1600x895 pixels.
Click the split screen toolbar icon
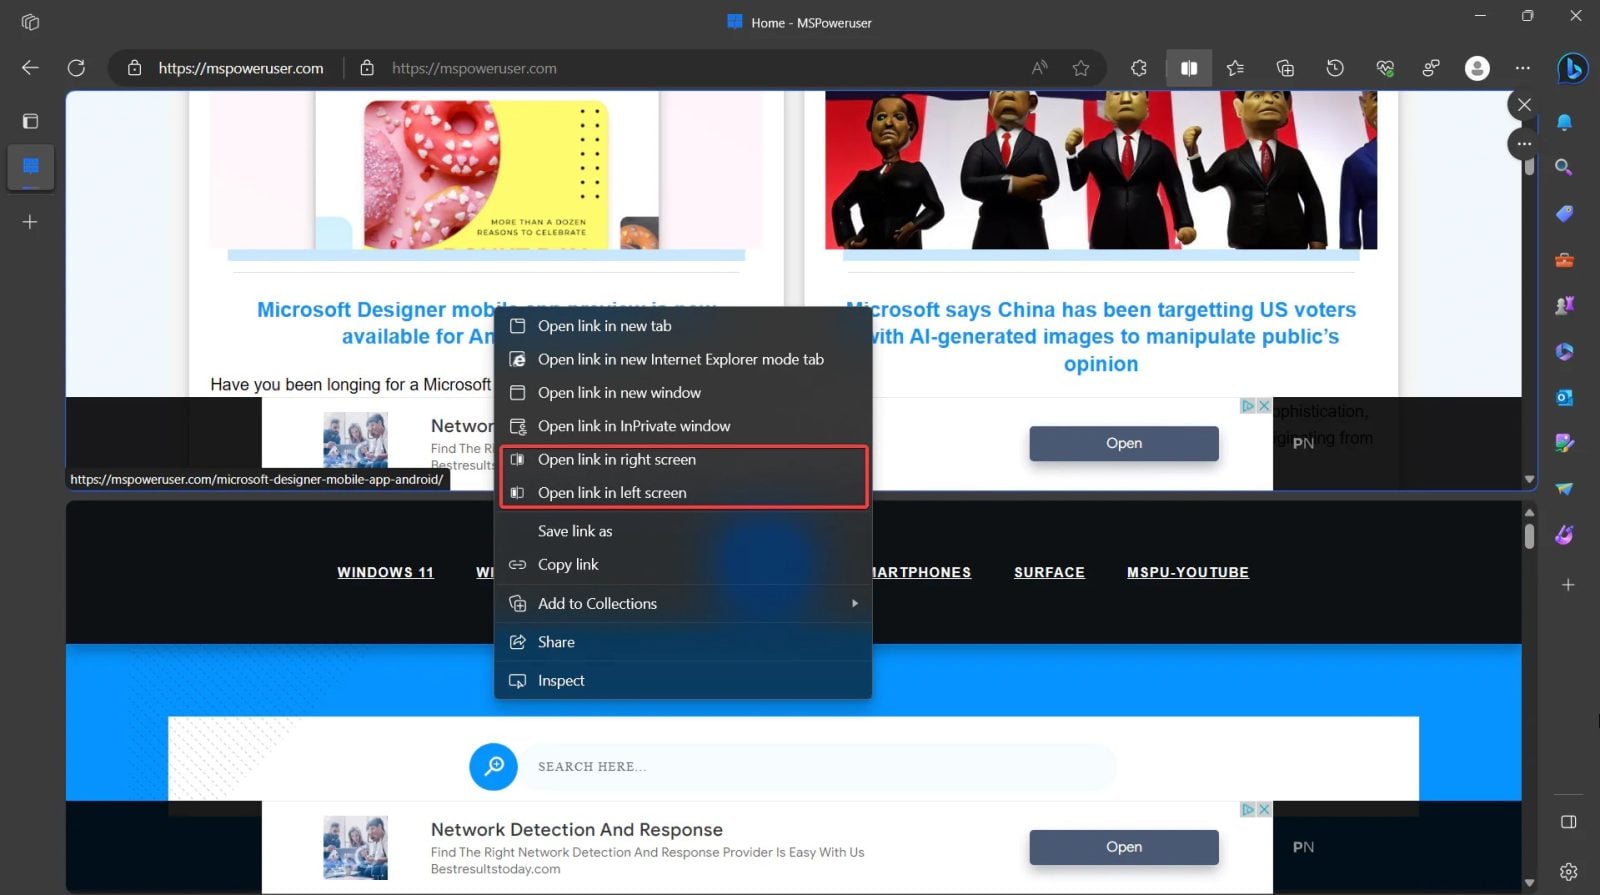tap(1188, 68)
